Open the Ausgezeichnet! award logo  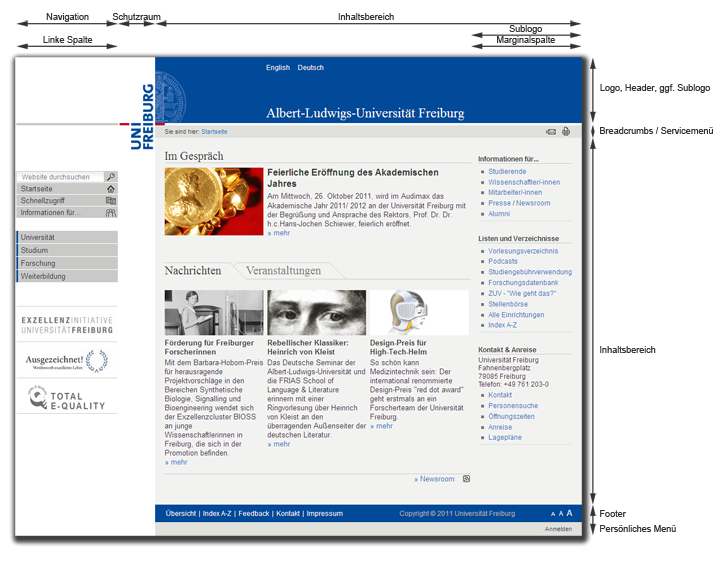click(x=67, y=361)
